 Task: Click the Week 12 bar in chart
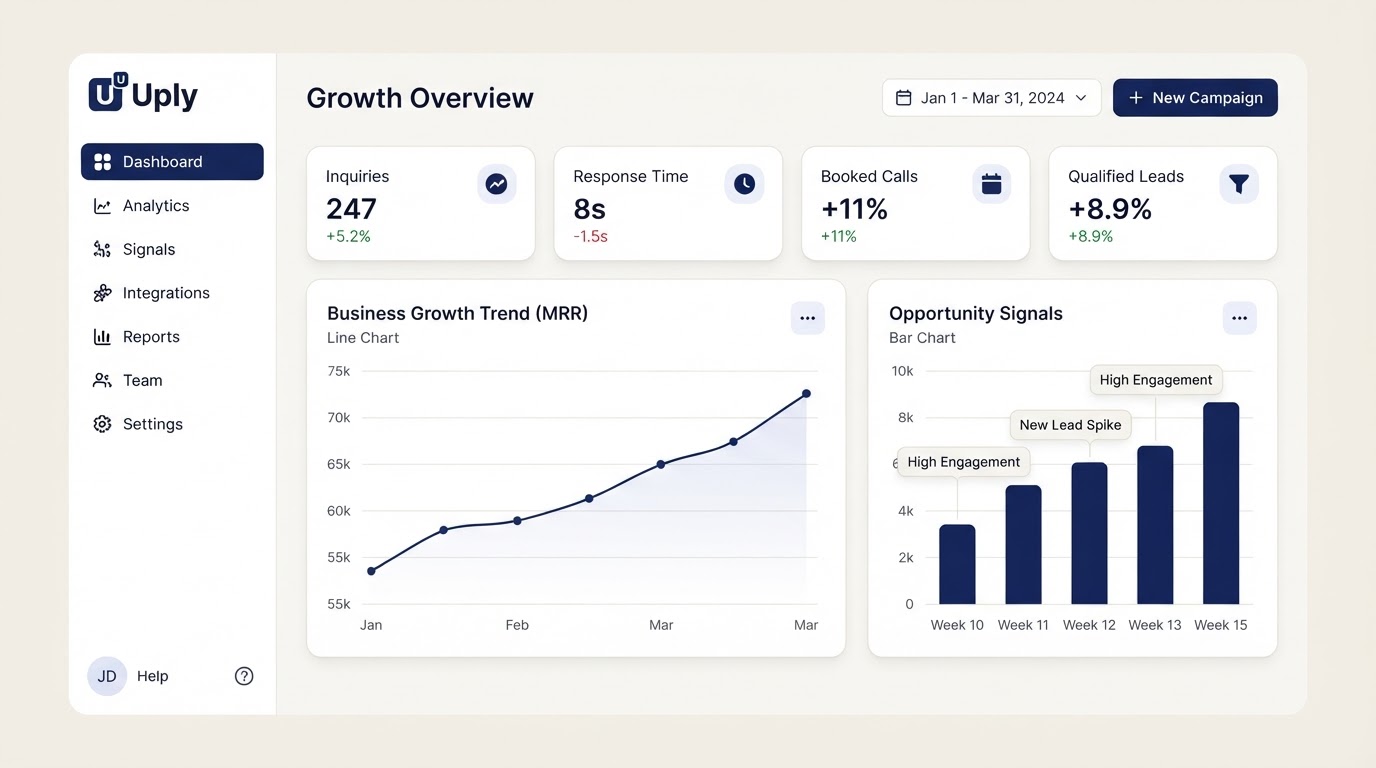[x=1089, y=533]
